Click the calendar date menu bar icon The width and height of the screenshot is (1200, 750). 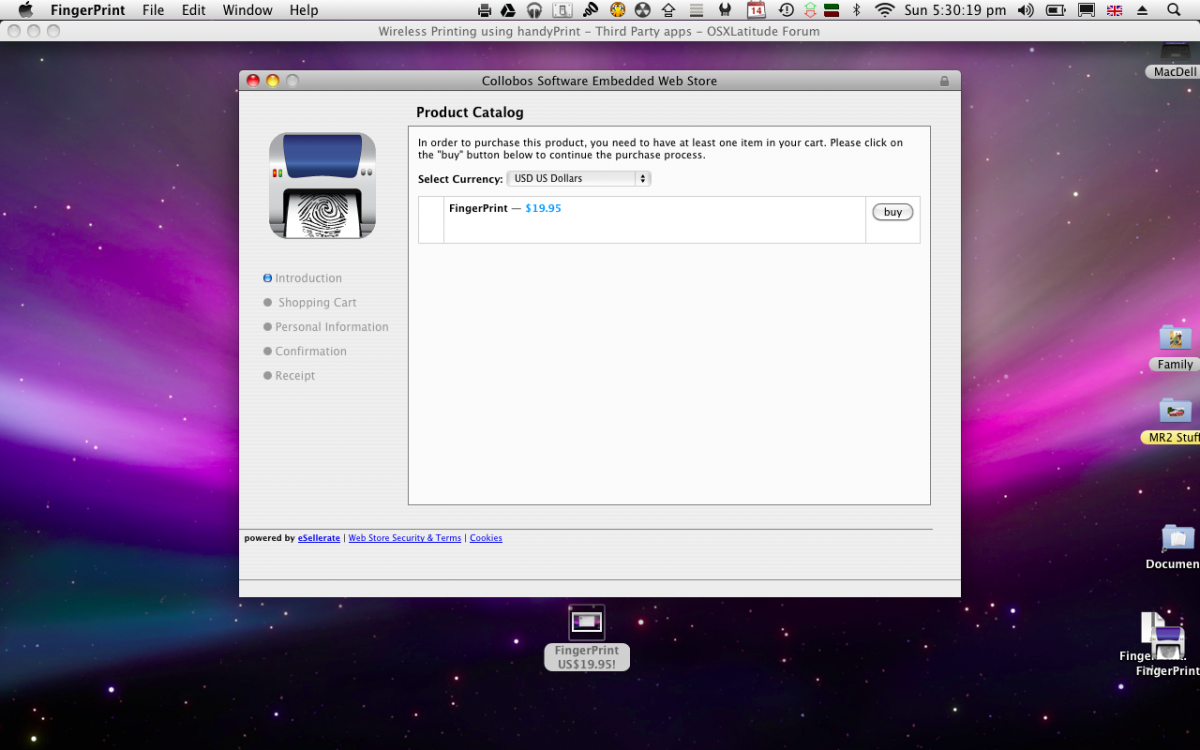pyautogui.click(x=756, y=10)
